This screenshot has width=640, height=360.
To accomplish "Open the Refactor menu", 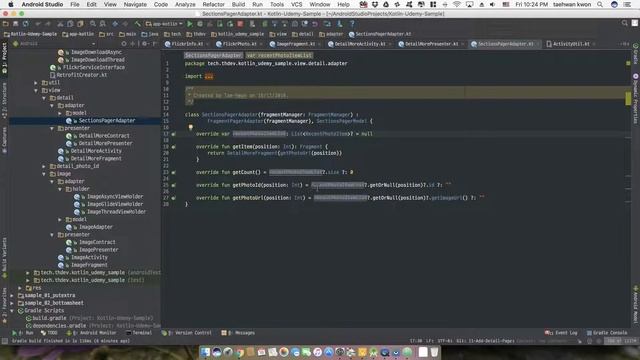I will tap(213, 4).
